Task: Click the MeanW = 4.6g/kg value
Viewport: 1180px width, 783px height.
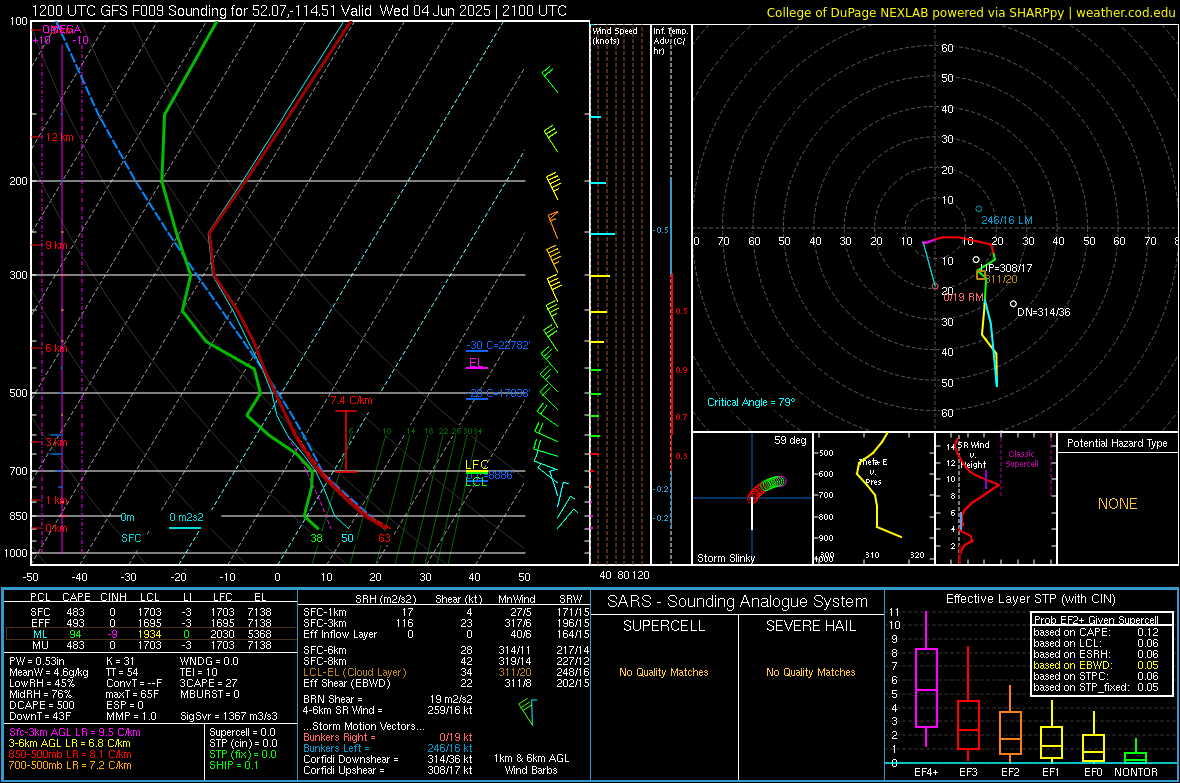Action: (49, 672)
